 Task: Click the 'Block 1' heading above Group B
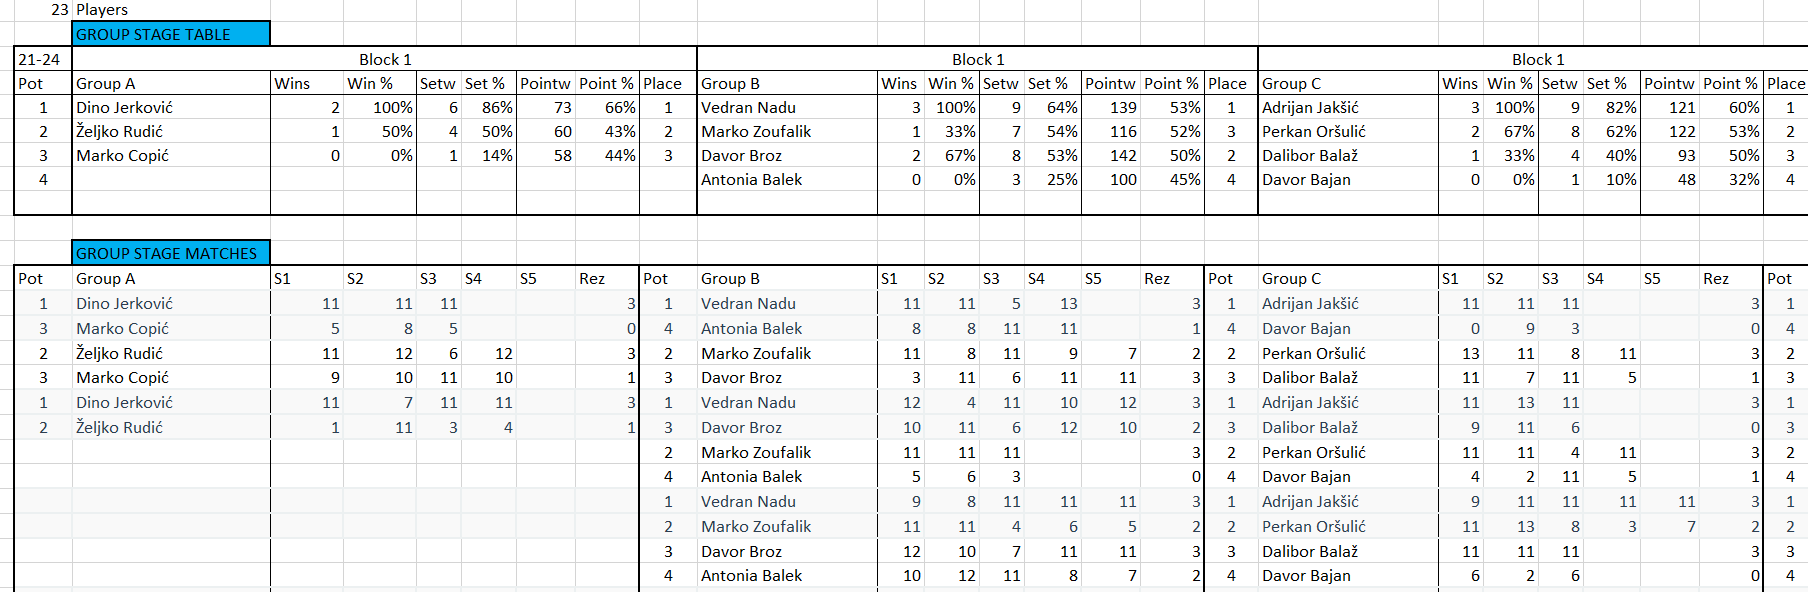[977, 59]
